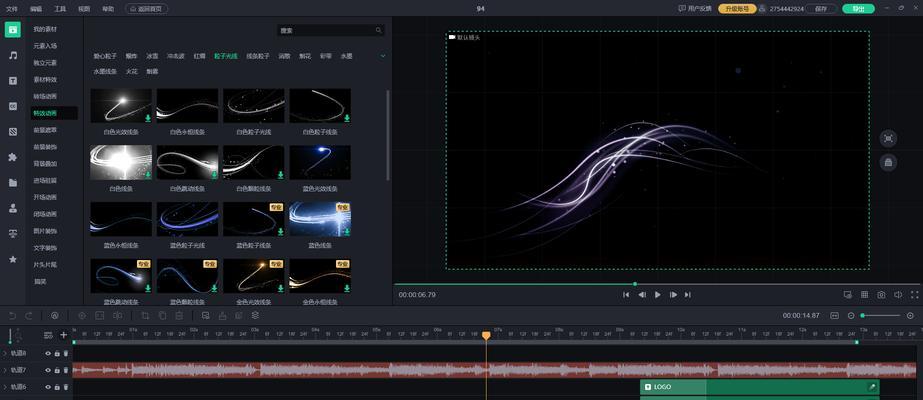Click the search magnifier icon
The image size is (923, 400).
point(379,30)
